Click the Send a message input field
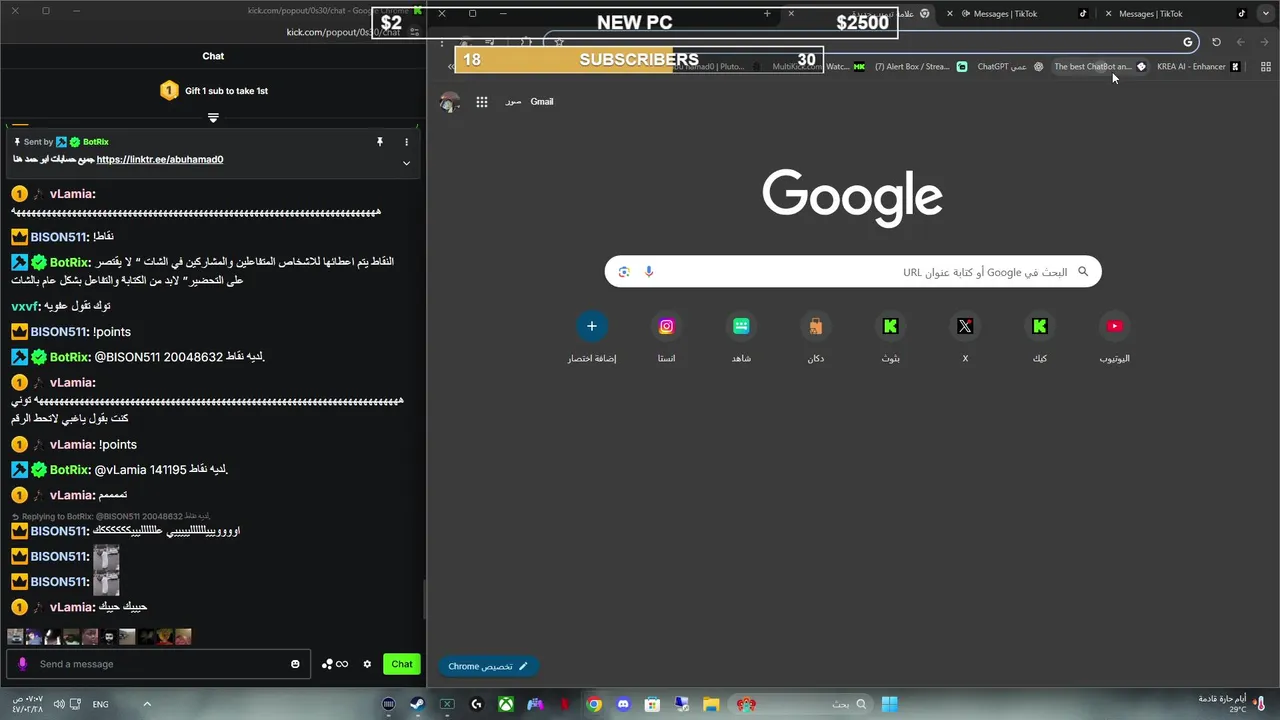The image size is (1280, 720). point(160,664)
